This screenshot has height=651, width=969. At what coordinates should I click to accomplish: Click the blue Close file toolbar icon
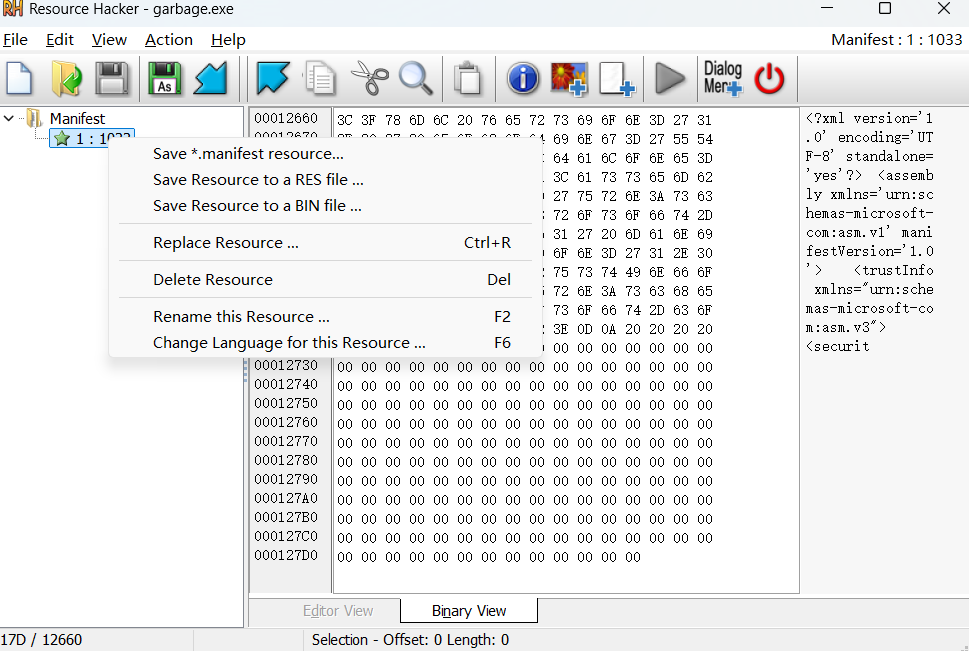click(x=211, y=79)
